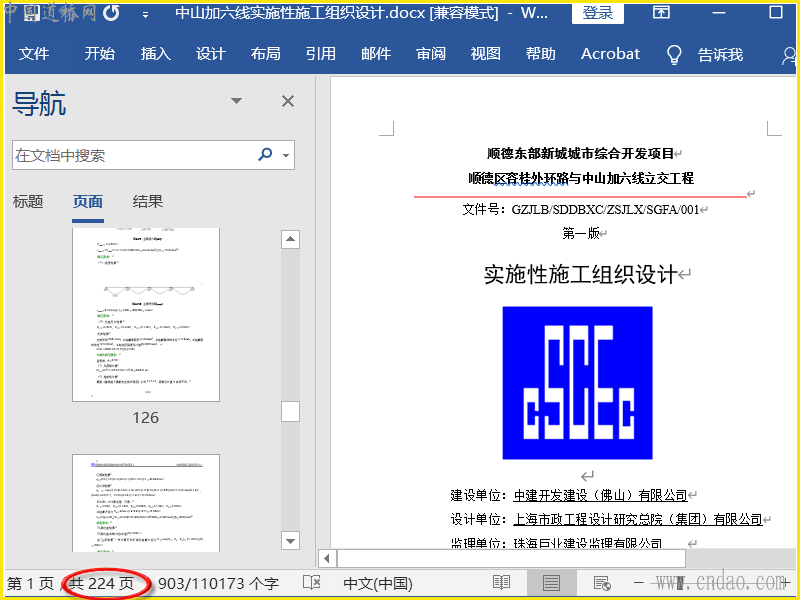Click the zoom out minus button

tap(638, 582)
